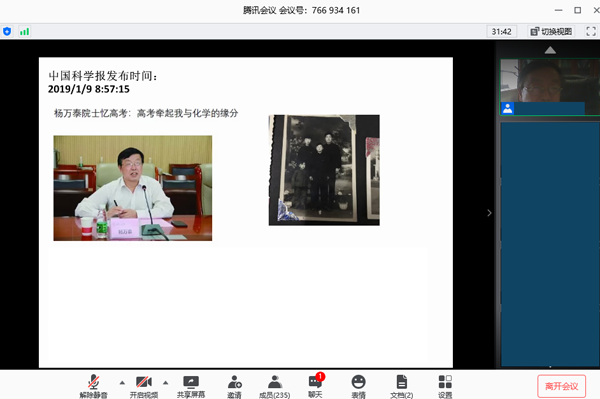
Task: Open the 邀请 invite icon
Action: (234, 386)
